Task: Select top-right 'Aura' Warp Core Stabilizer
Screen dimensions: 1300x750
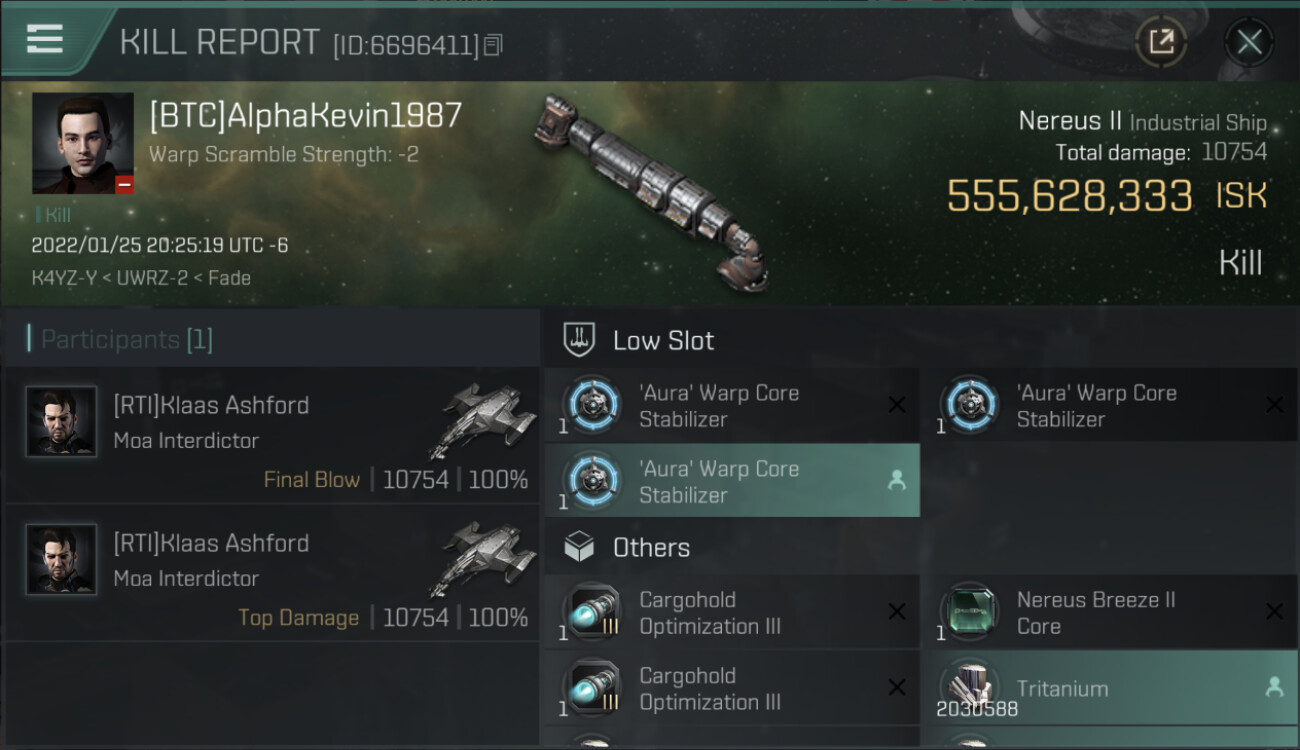Action: (x=1110, y=405)
